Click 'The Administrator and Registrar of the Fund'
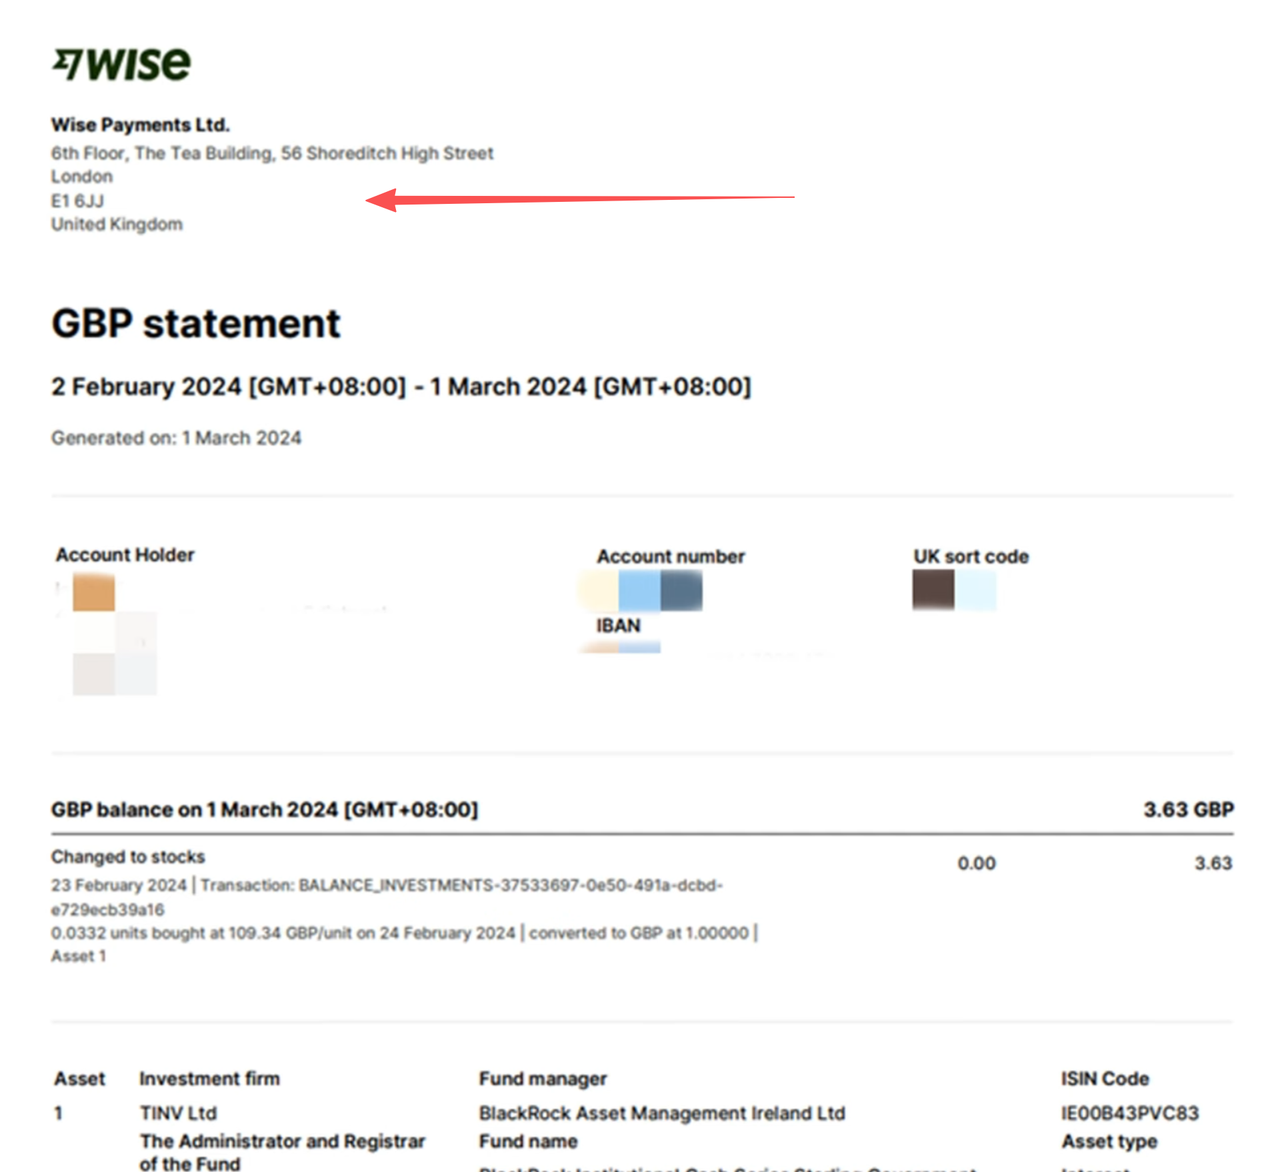This screenshot has width=1280, height=1172. [x=283, y=1152]
